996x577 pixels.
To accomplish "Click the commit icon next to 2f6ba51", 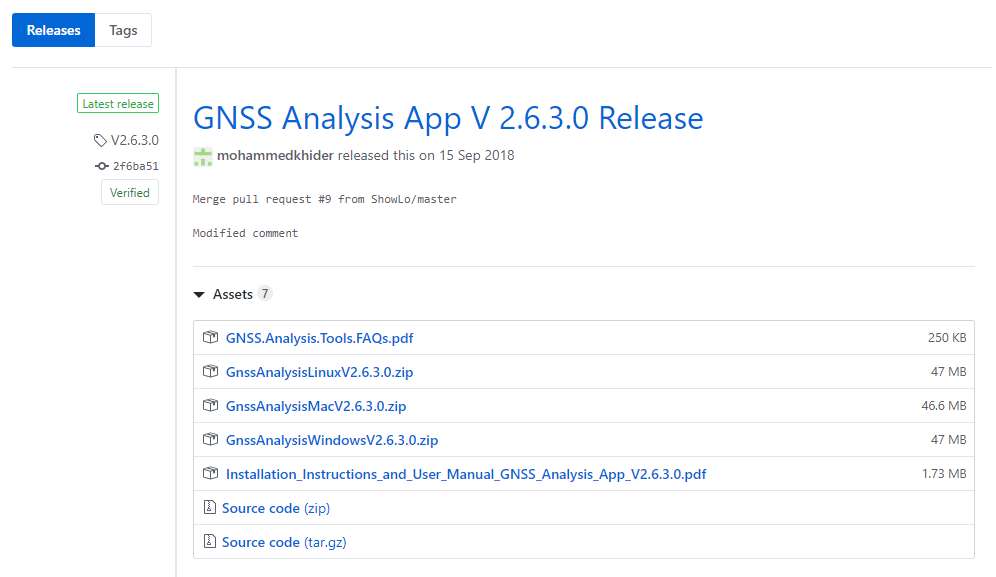I will click(x=101, y=166).
